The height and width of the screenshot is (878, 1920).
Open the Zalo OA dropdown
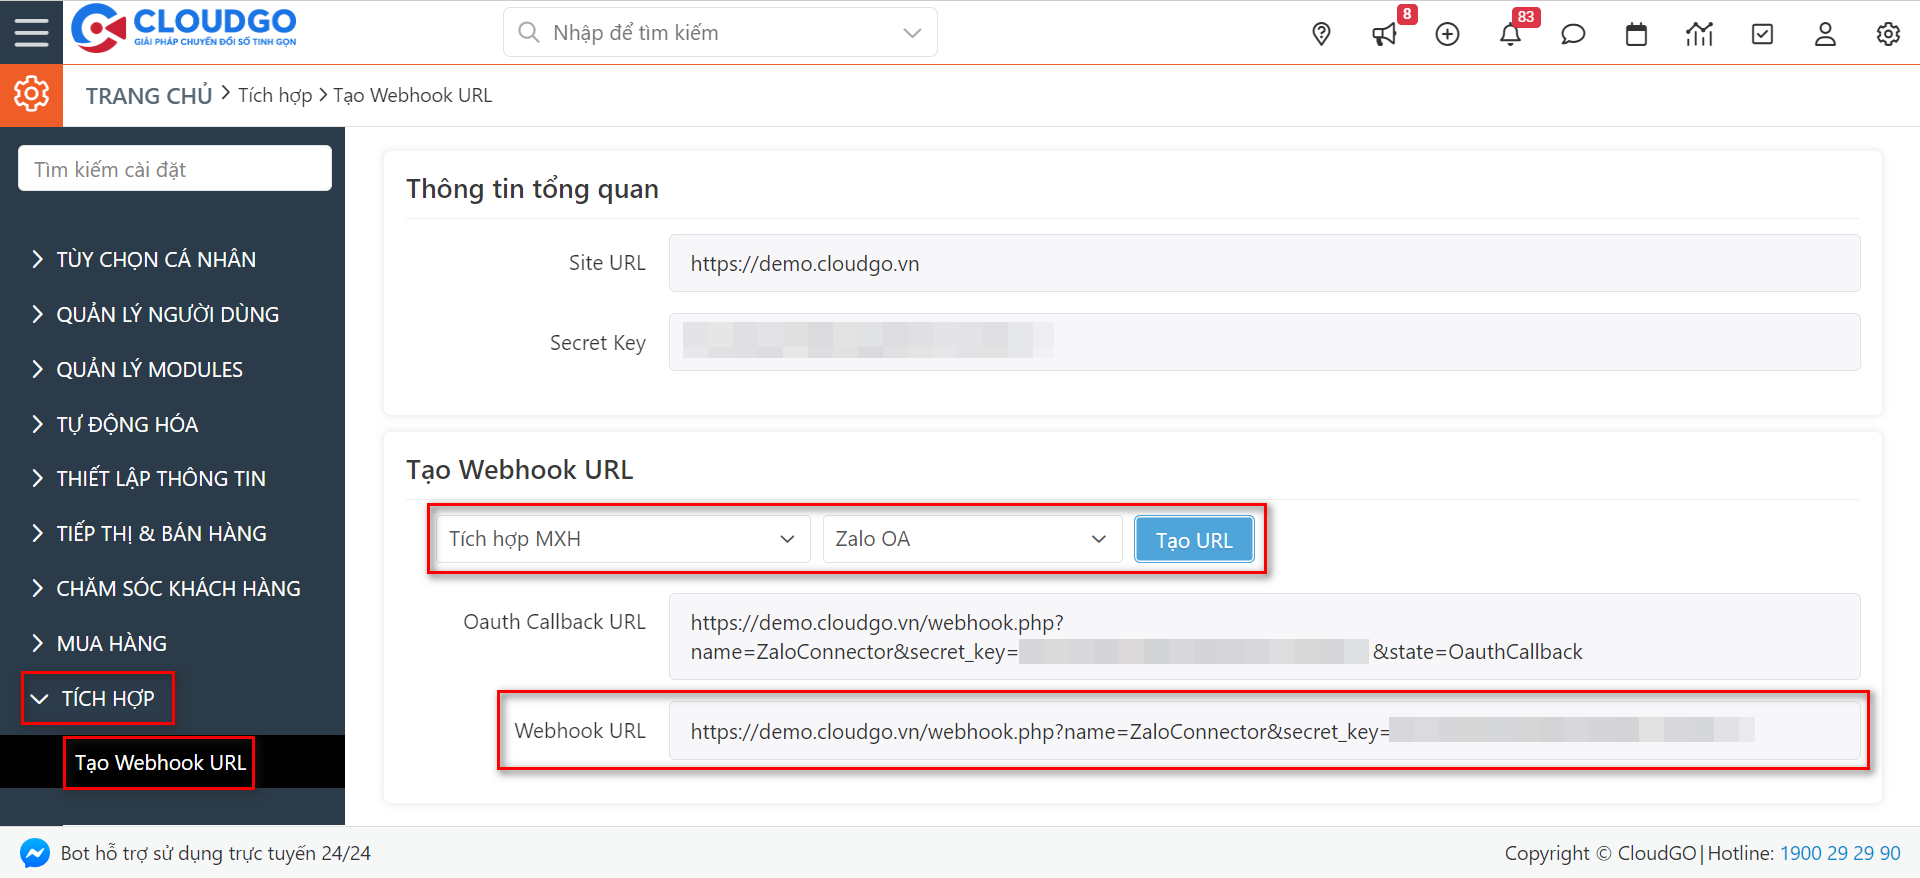[971, 539]
